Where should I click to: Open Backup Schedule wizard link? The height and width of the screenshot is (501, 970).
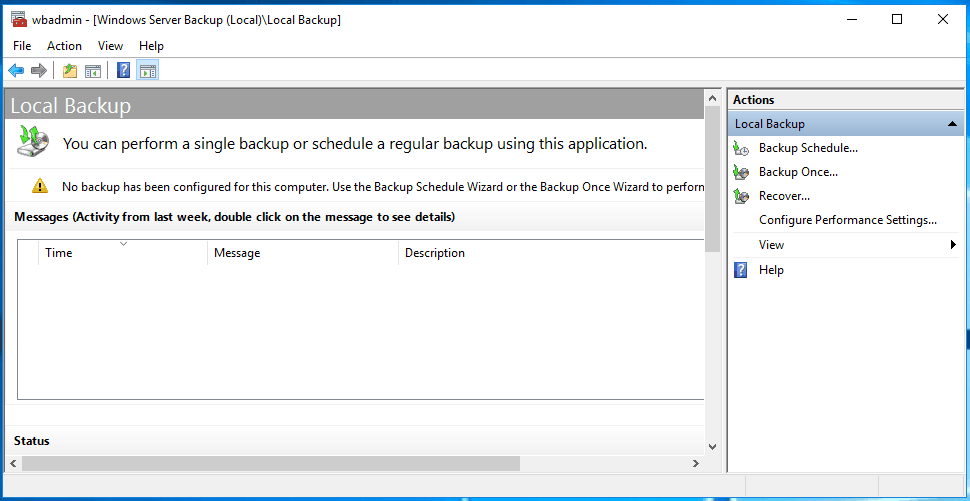(808, 148)
